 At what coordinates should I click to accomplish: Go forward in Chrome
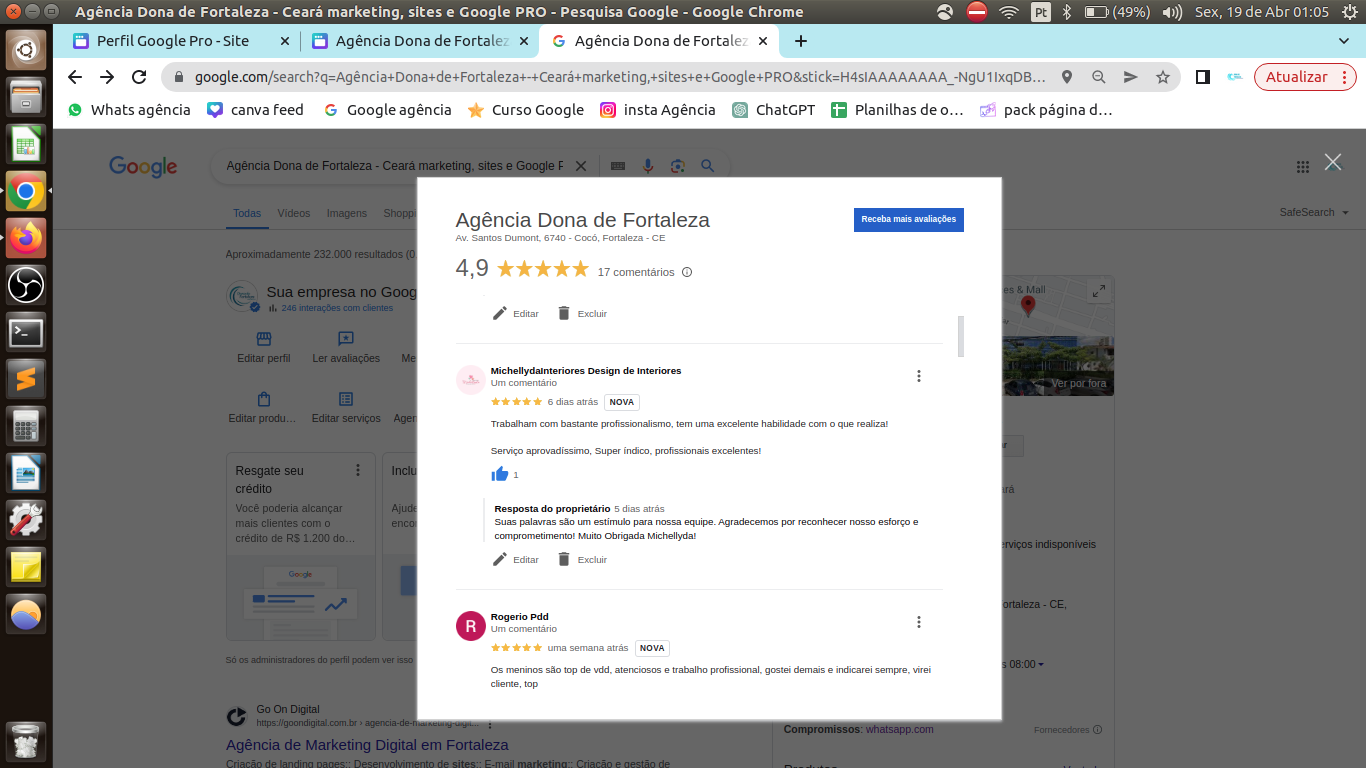pyautogui.click(x=107, y=77)
